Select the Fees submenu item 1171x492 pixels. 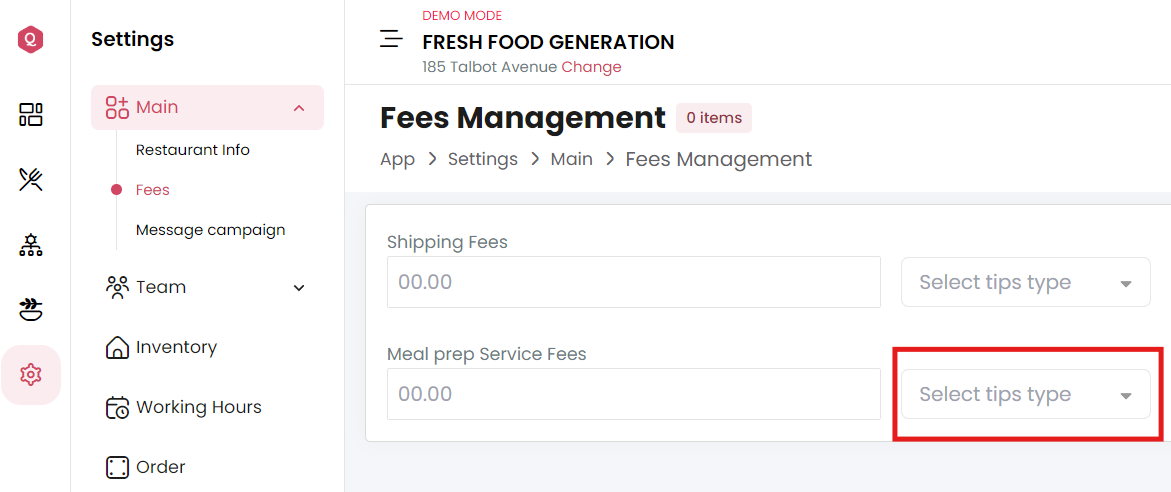coord(152,190)
